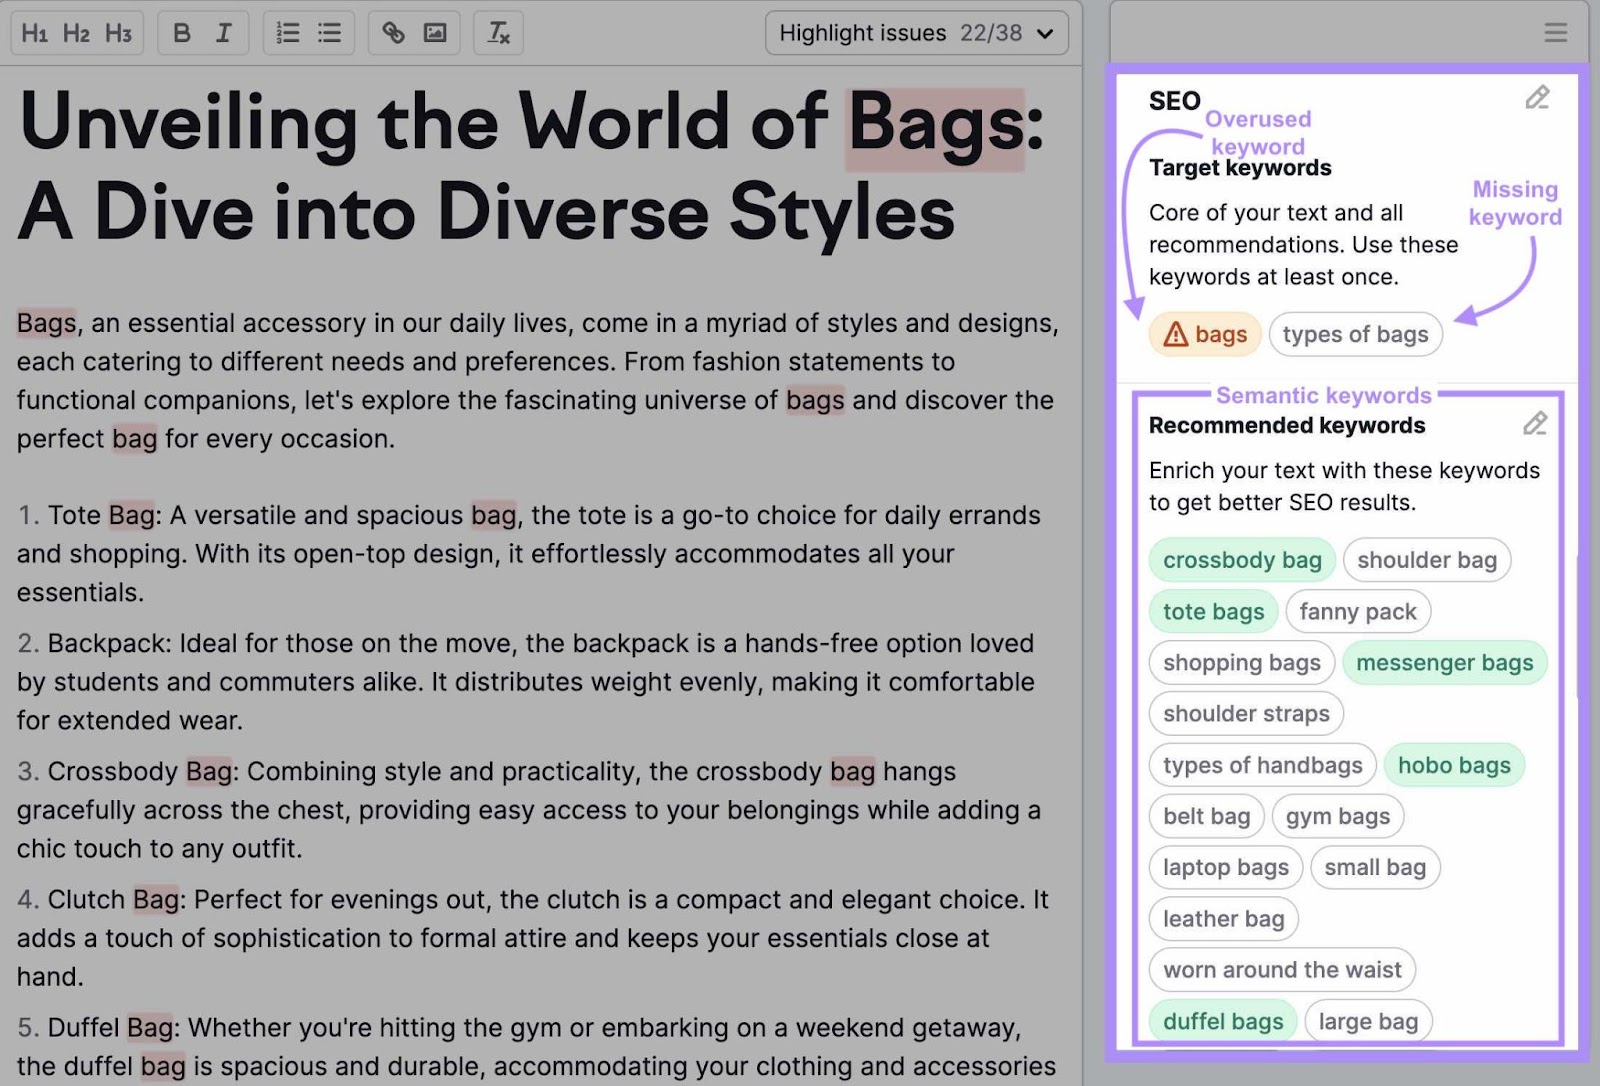Viewport: 1600px width, 1086px height.
Task: Toggle bold formatting
Action: click(x=181, y=33)
